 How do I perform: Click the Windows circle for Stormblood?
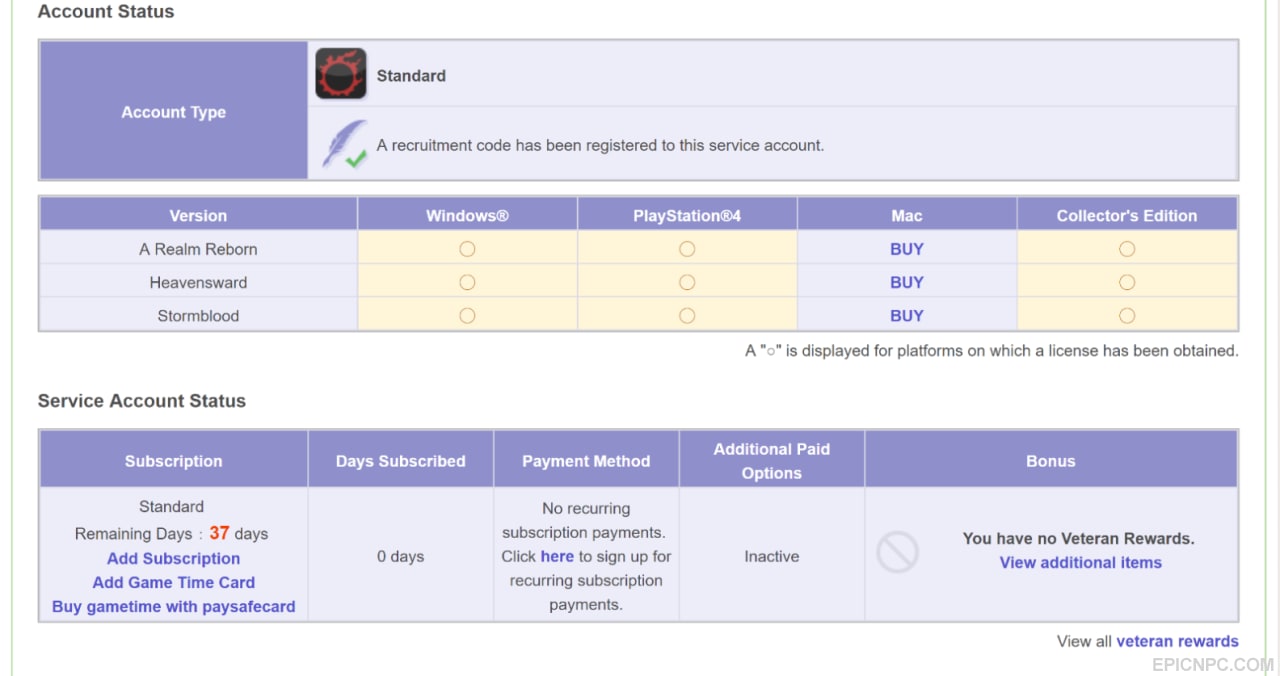(x=467, y=316)
